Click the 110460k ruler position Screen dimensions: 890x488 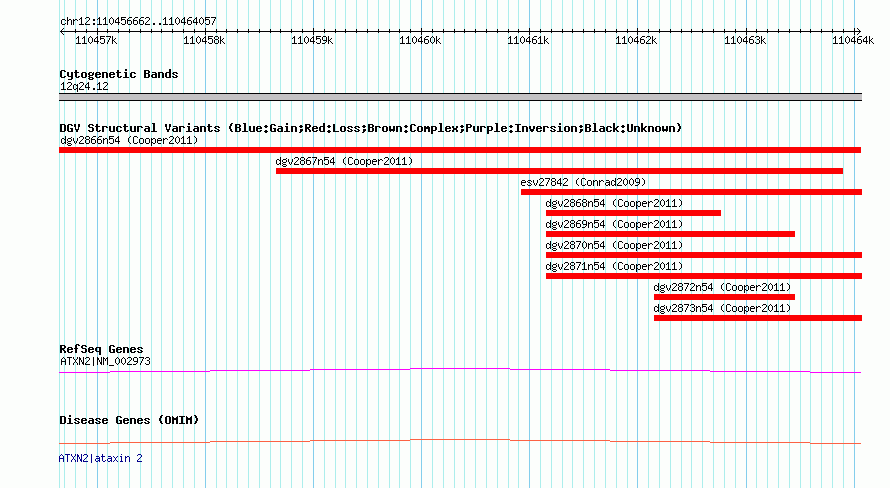(x=420, y=40)
